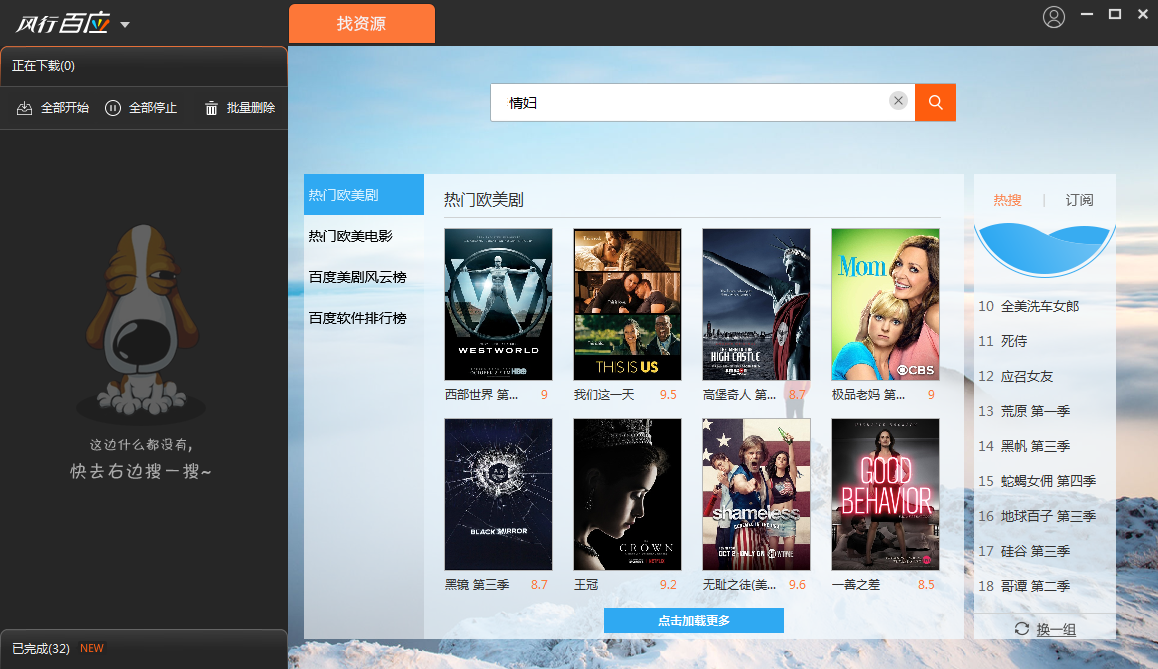1158x669 pixels.
Task: Click the 黑镜 第三季 title
Action: [x=477, y=585]
